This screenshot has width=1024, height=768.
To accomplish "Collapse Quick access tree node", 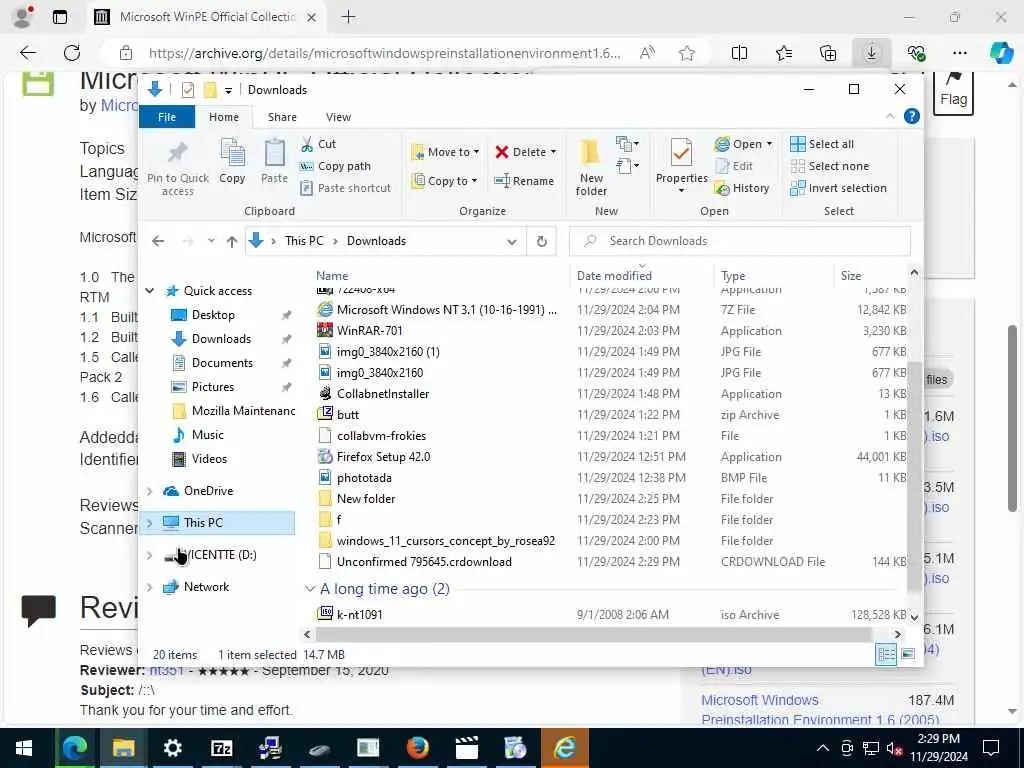I will [x=150, y=291].
